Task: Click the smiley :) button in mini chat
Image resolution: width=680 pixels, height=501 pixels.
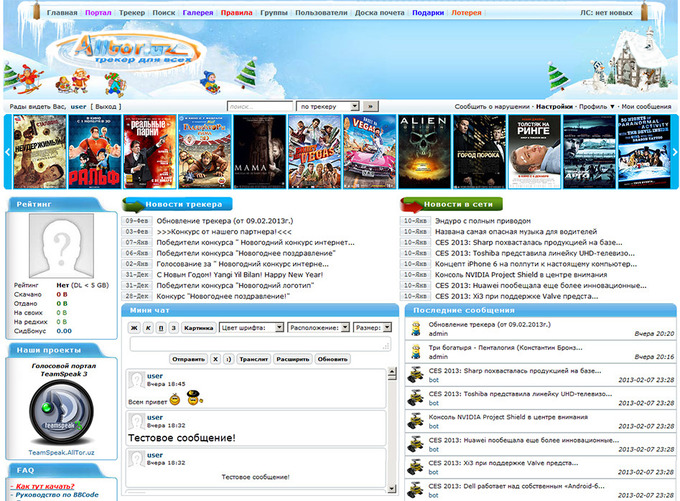Action: [x=228, y=358]
